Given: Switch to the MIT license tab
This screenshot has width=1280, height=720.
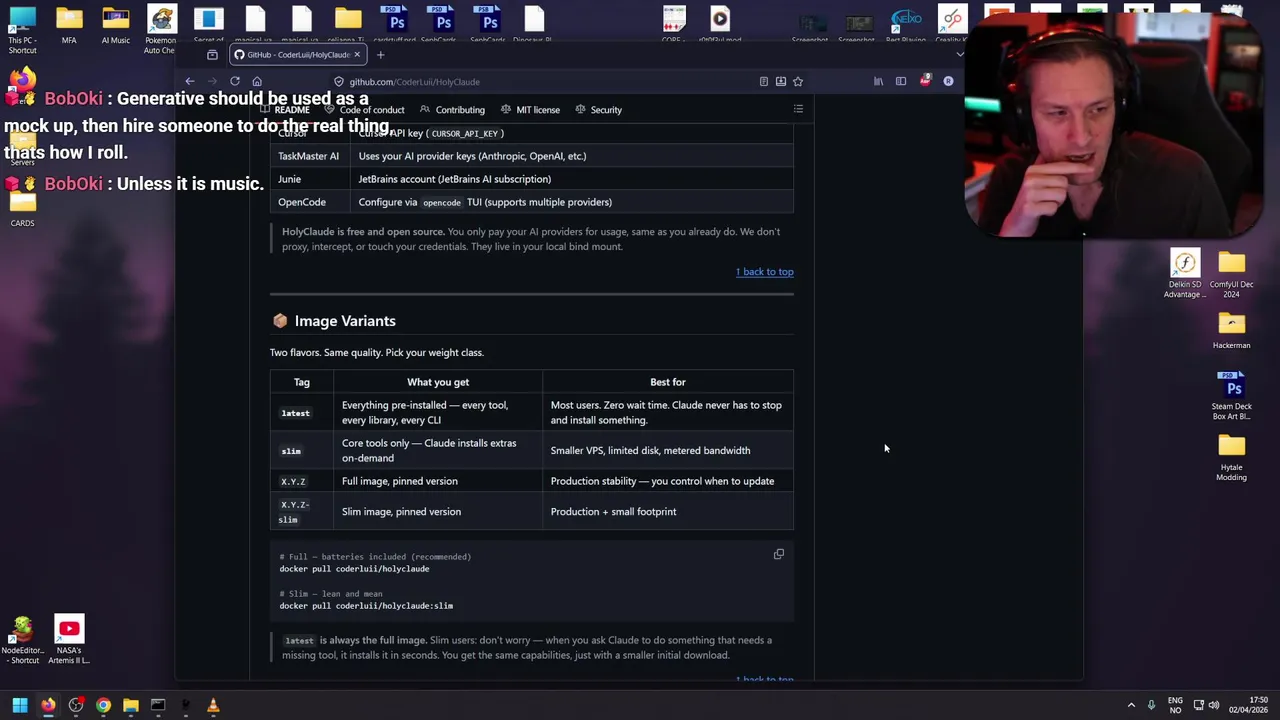Looking at the screenshot, I should [531, 110].
